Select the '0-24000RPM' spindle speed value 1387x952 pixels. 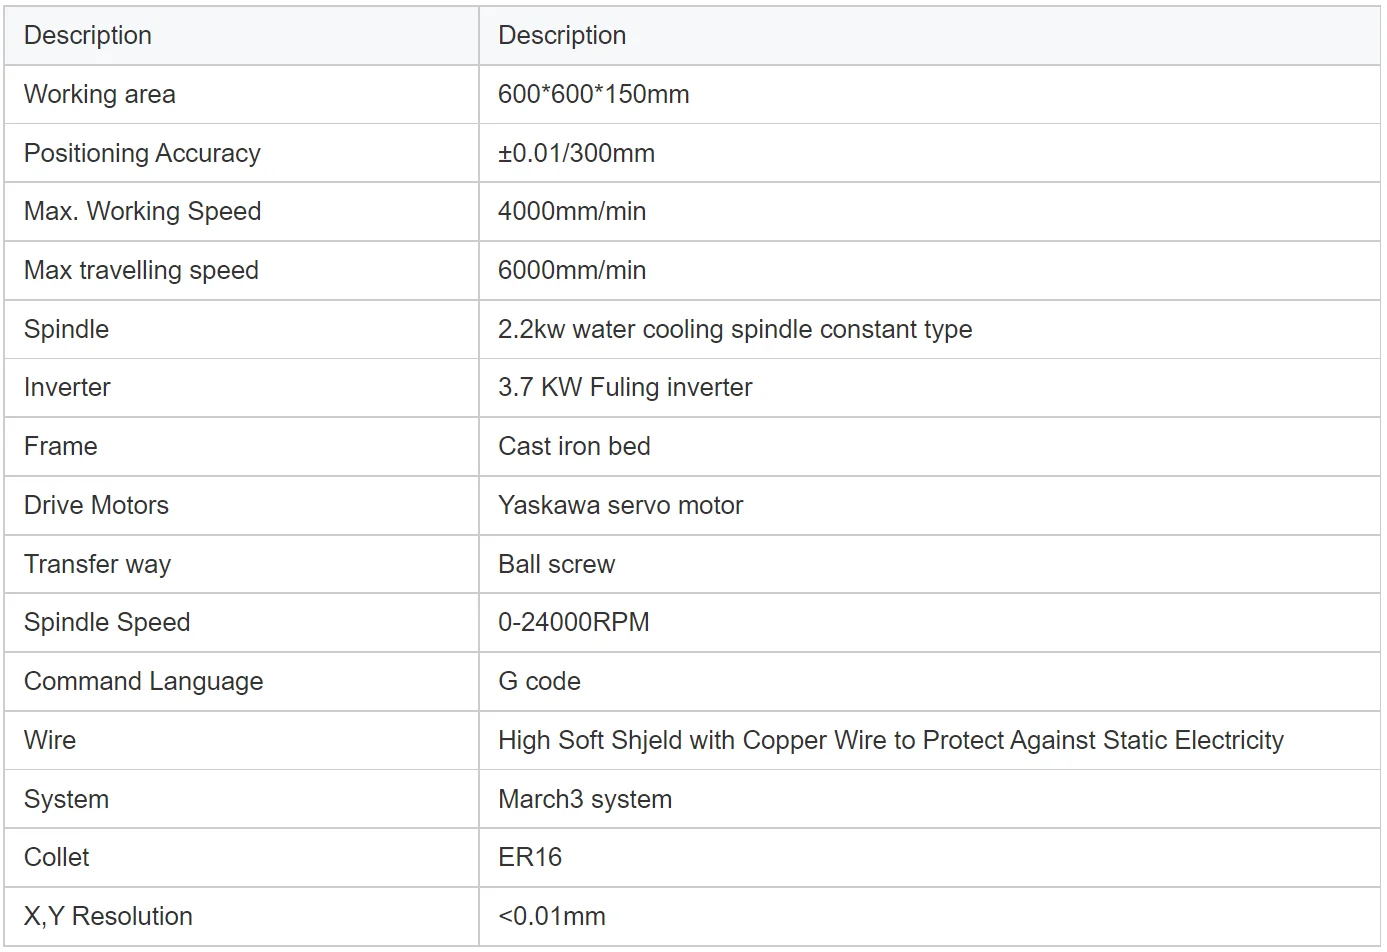pyautogui.click(x=573, y=623)
